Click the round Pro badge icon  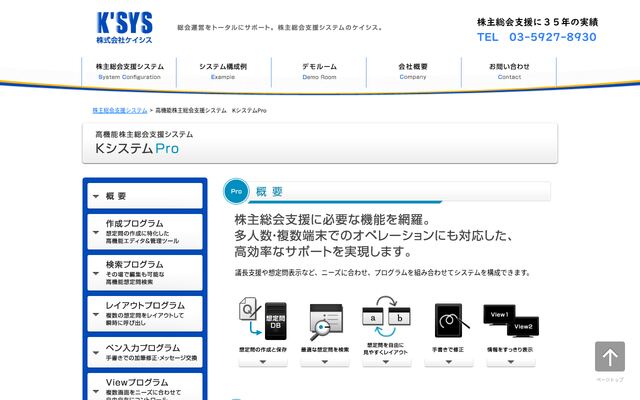click(236, 191)
